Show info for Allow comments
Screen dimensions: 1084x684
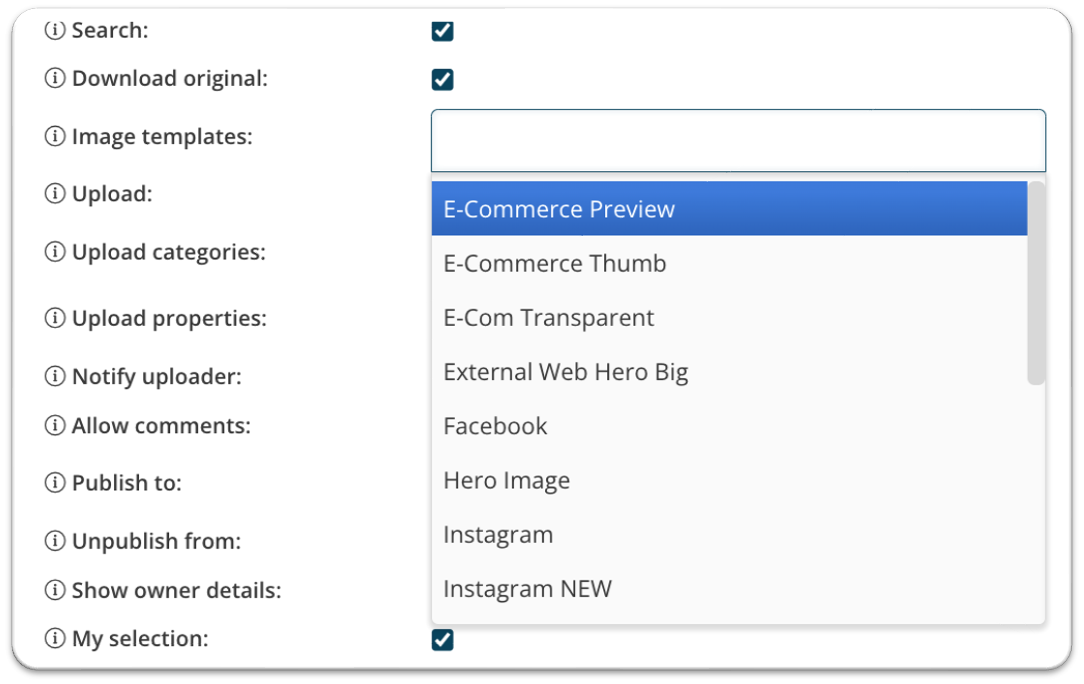tap(55, 425)
